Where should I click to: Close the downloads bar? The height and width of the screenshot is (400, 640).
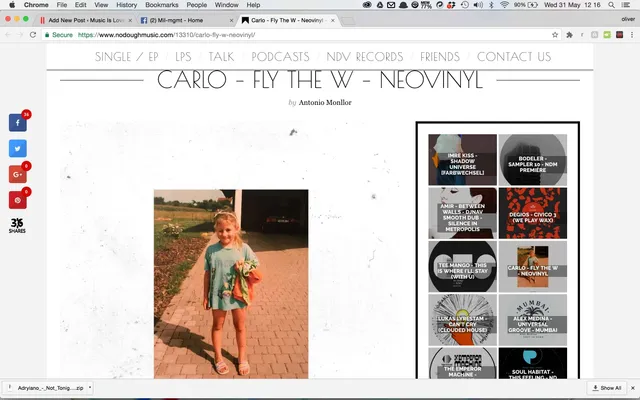click(633, 388)
